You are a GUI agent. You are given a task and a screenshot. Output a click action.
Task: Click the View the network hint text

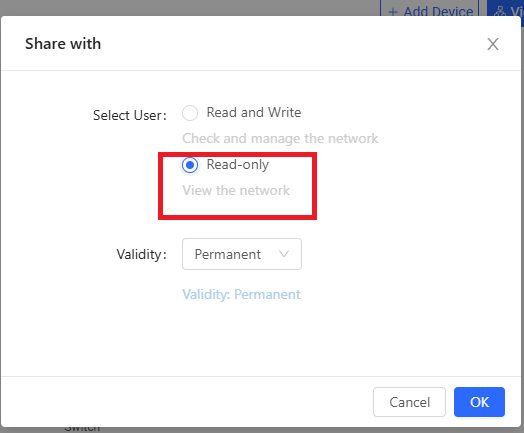coord(236,190)
